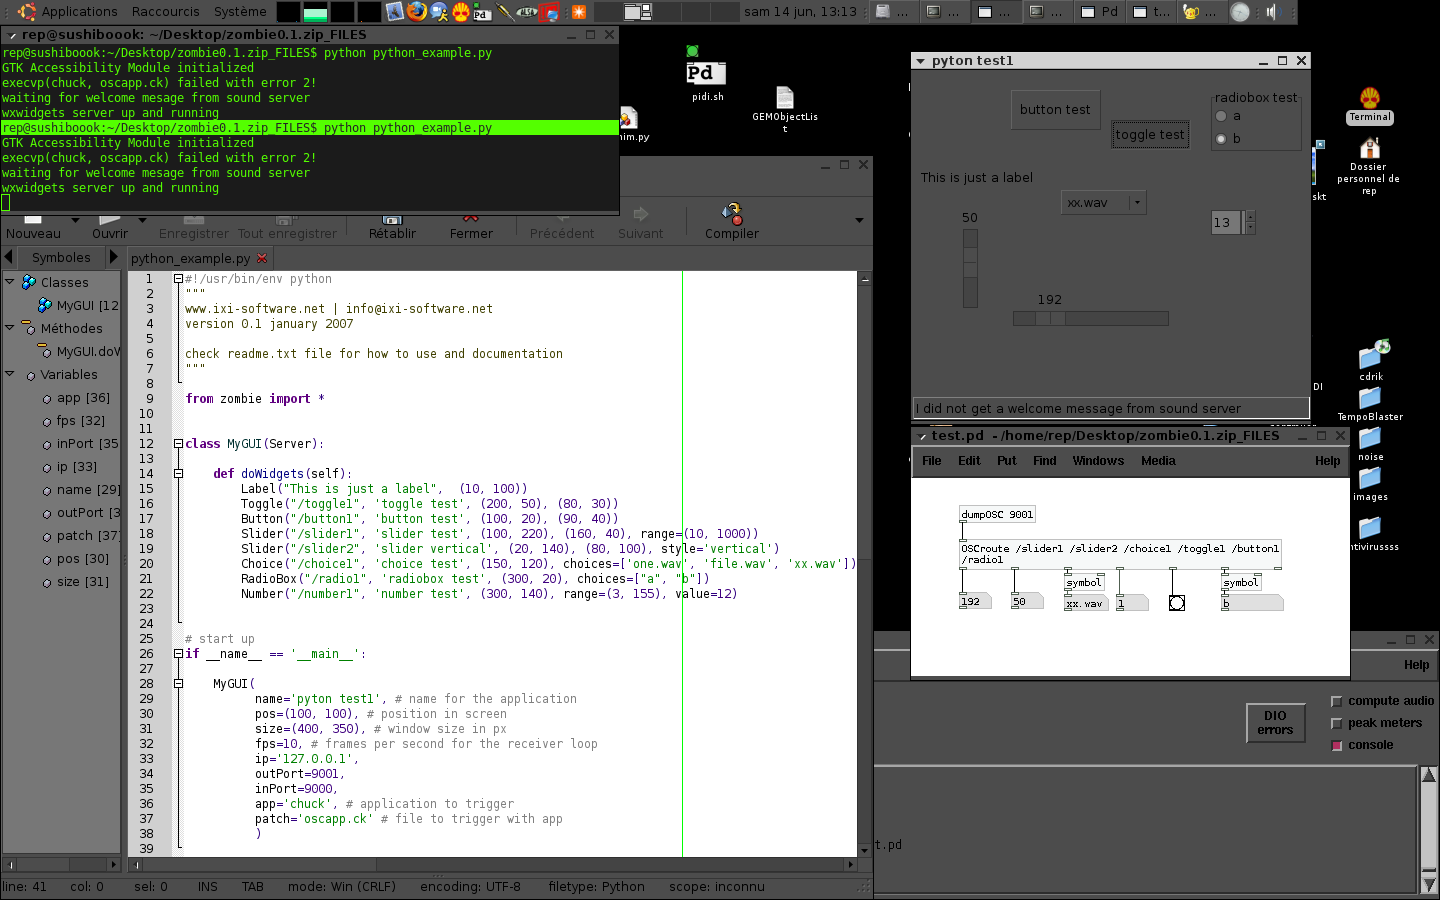Image resolution: width=1440 pixels, height=900 pixels.
Task: Click the horizontal slider test at 192
Action: [1090, 318]
